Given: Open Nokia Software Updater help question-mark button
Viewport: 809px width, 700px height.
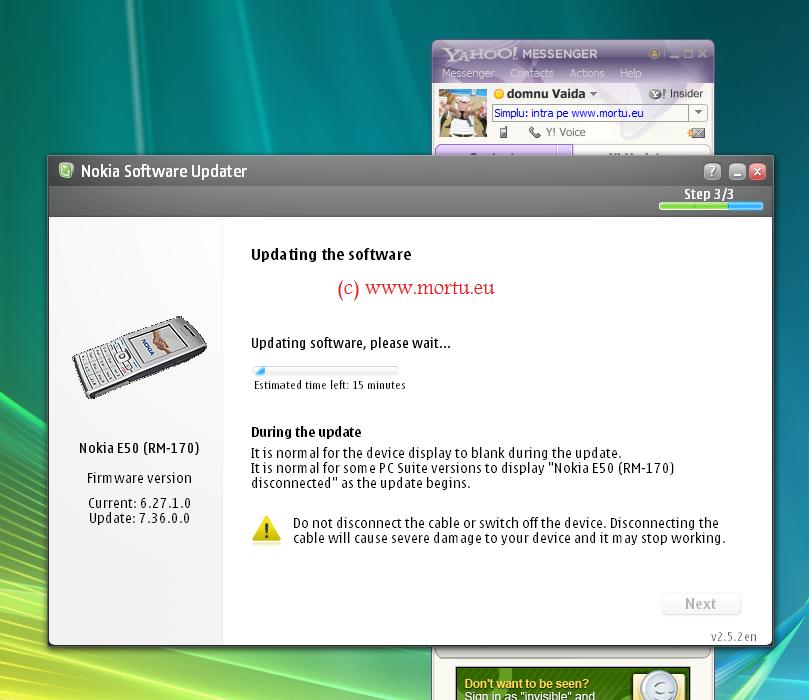Looking at the screenshot, I should [712, 171].
